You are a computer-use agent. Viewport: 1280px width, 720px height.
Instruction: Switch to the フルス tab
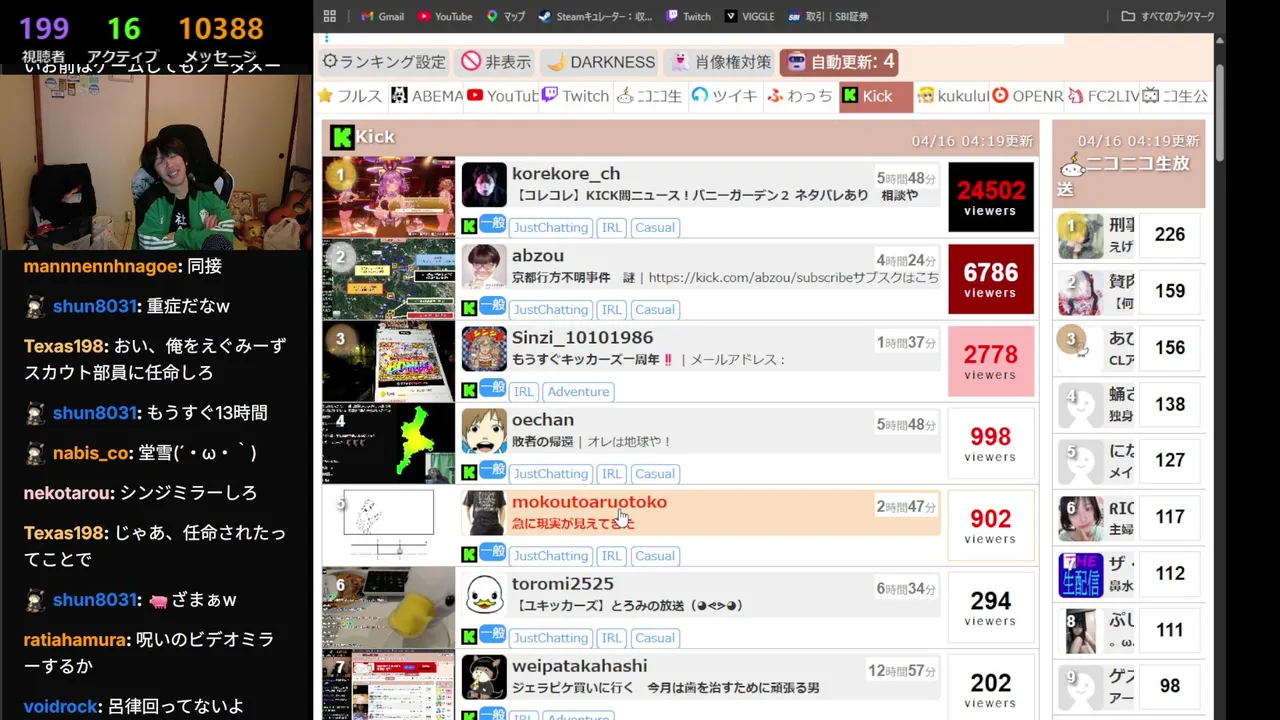click(x=350, y=96)
